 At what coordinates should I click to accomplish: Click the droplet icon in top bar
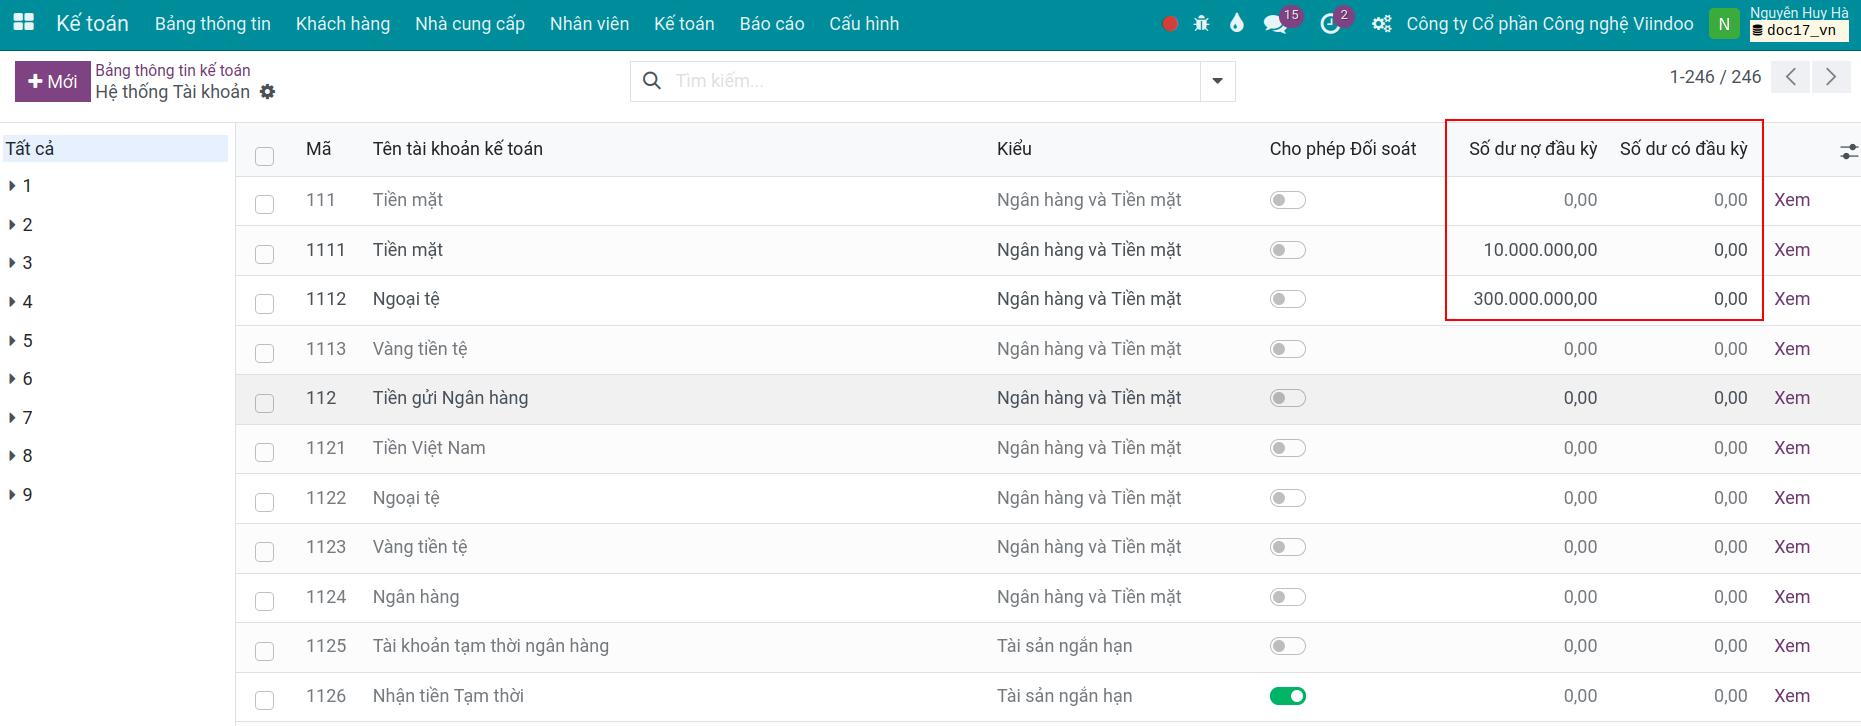coord(1237,23)
